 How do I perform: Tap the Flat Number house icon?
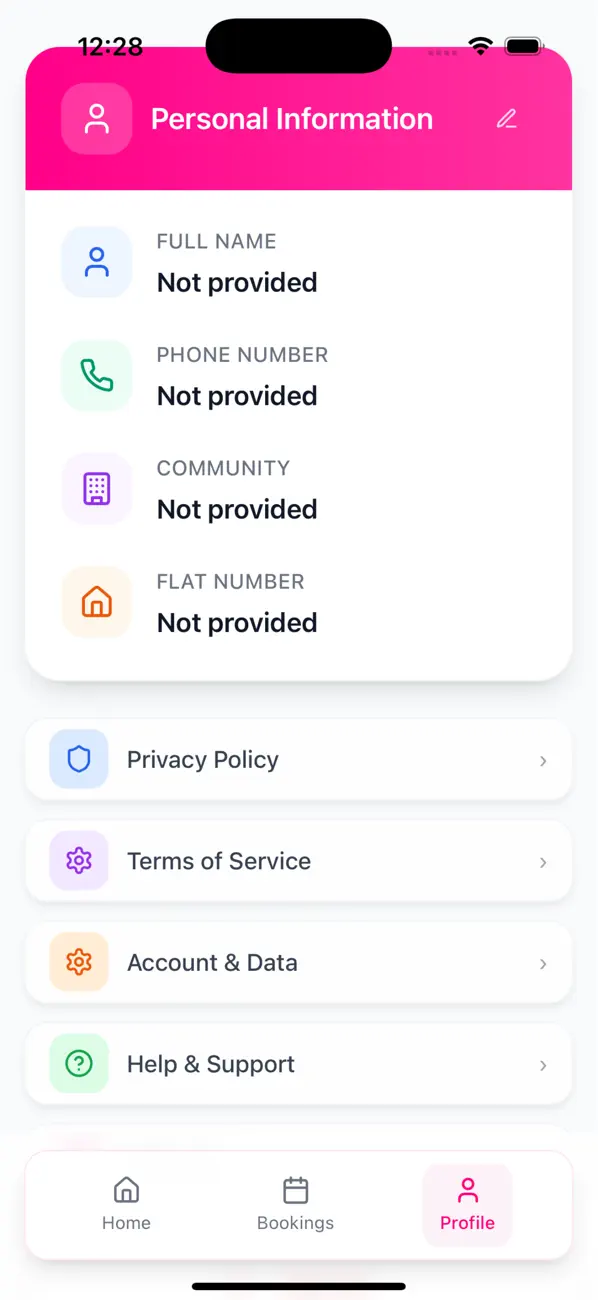click(x=96, y=602)
